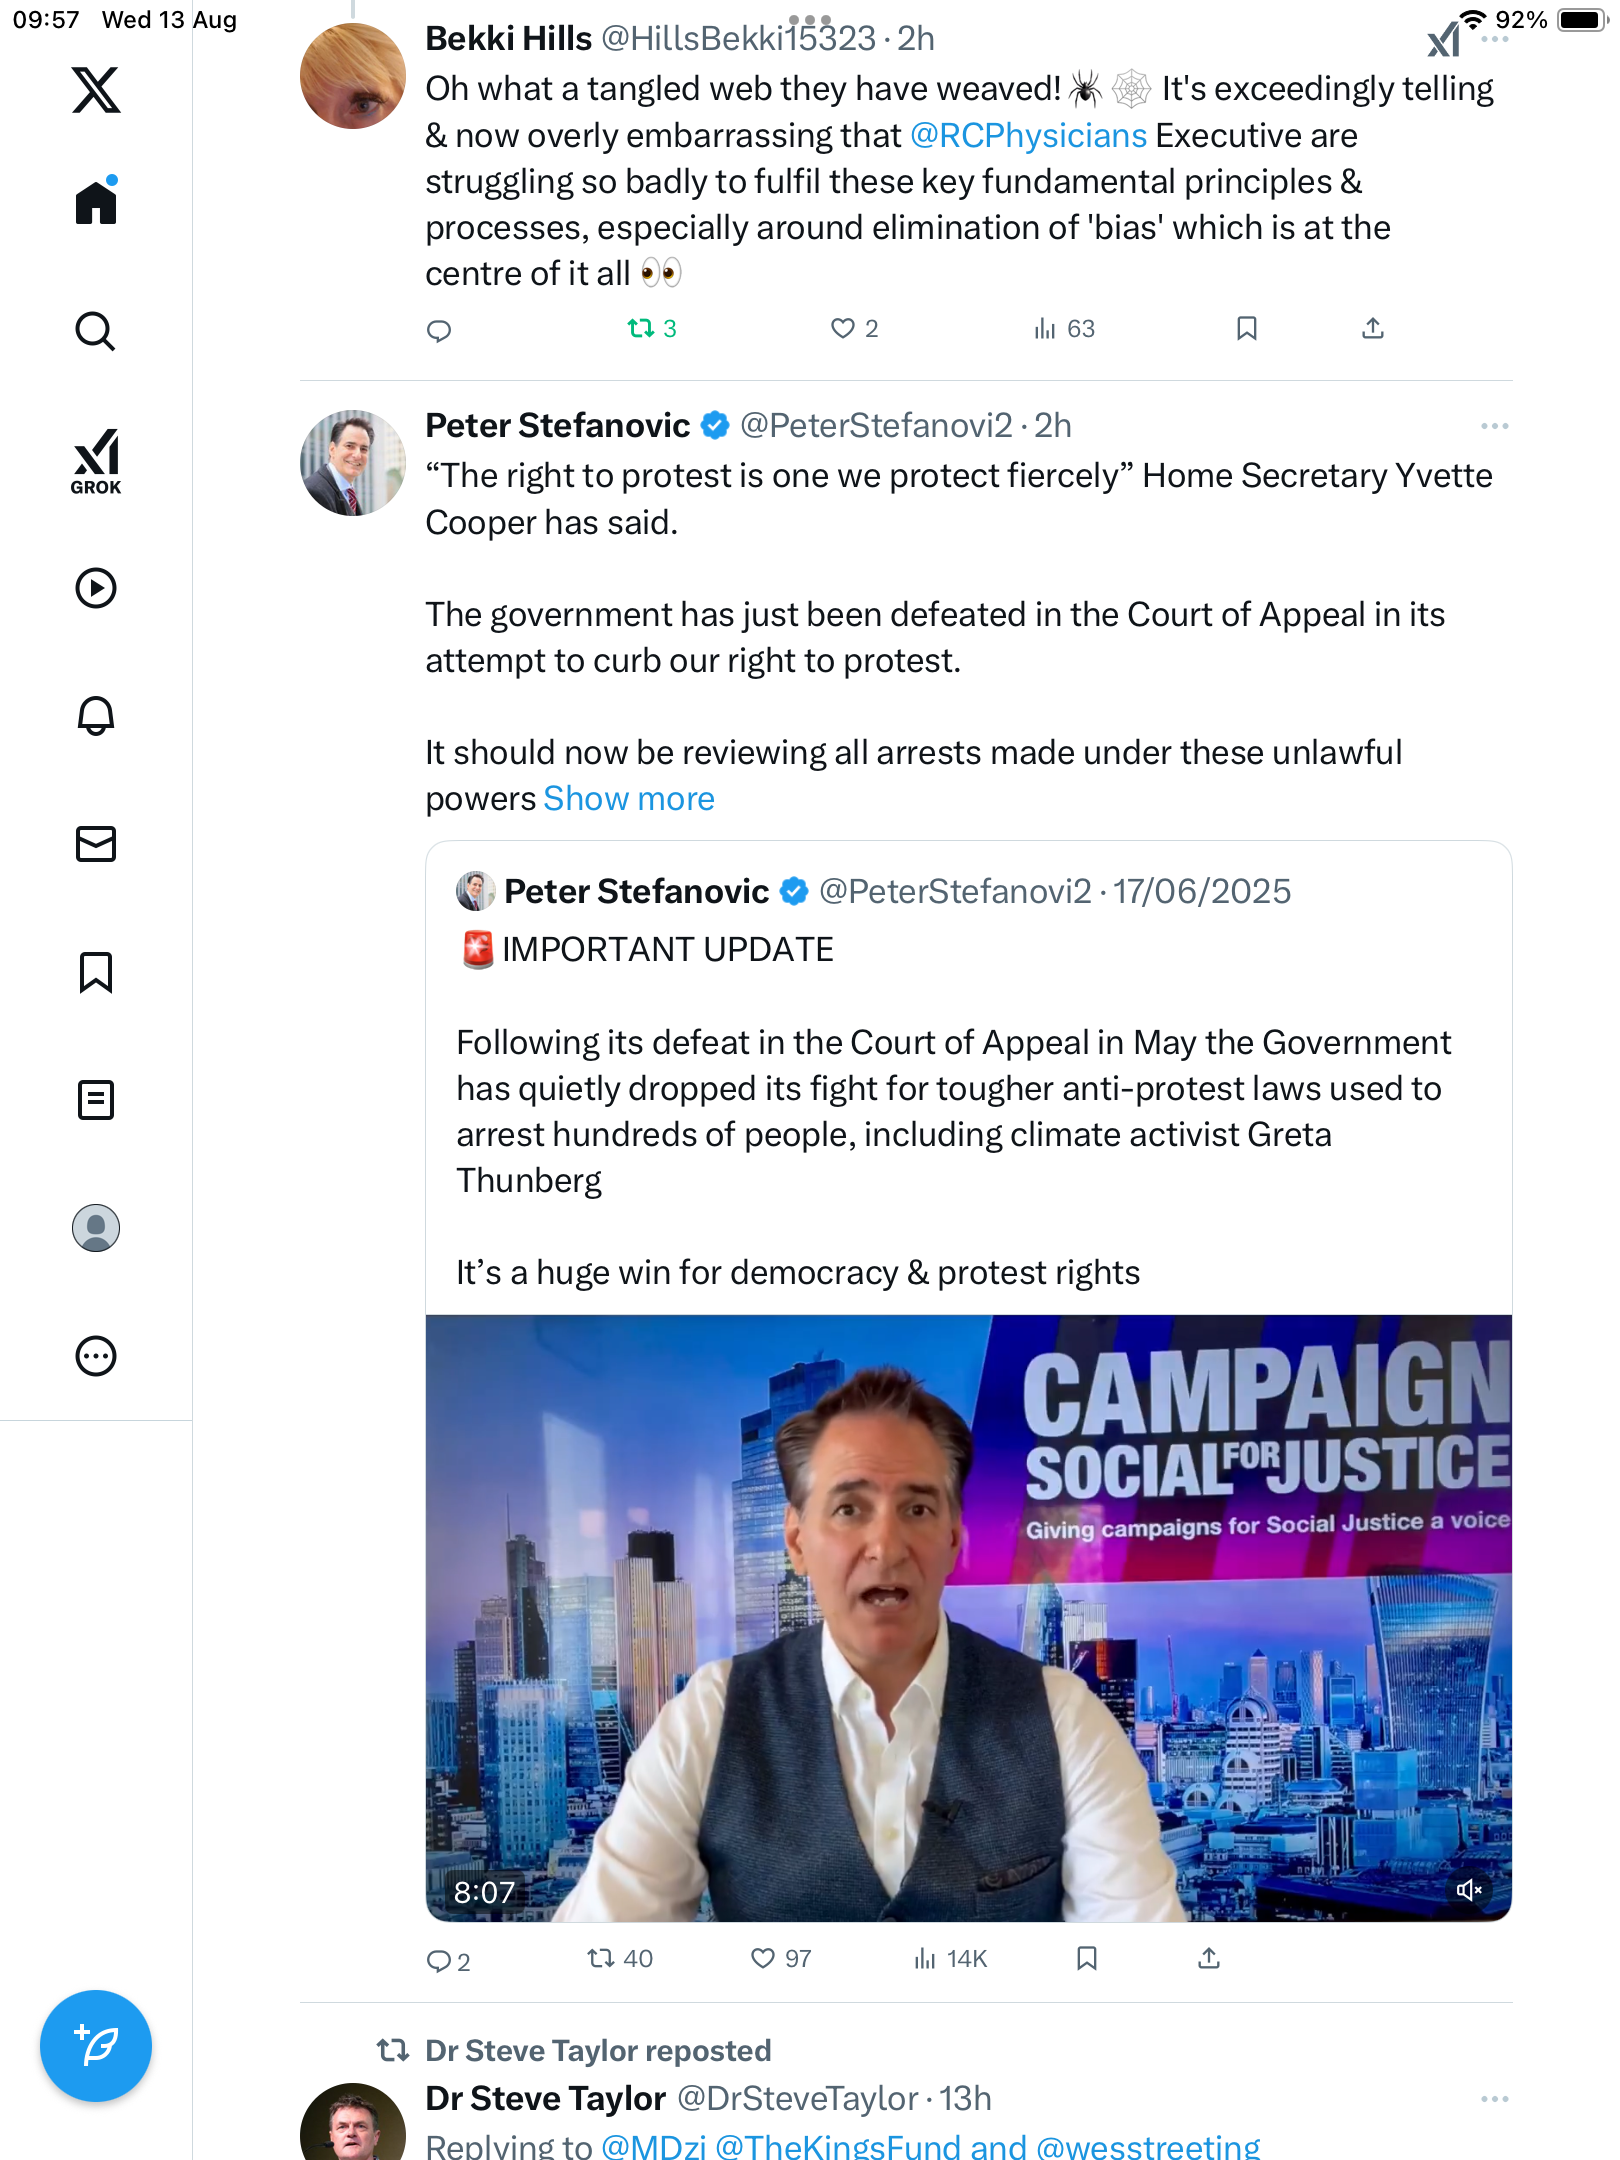Open more options on Peter Stefanovic's post
Image resolution: width=1620 pixels, height=2160 pixels.
coord(1494,426)
